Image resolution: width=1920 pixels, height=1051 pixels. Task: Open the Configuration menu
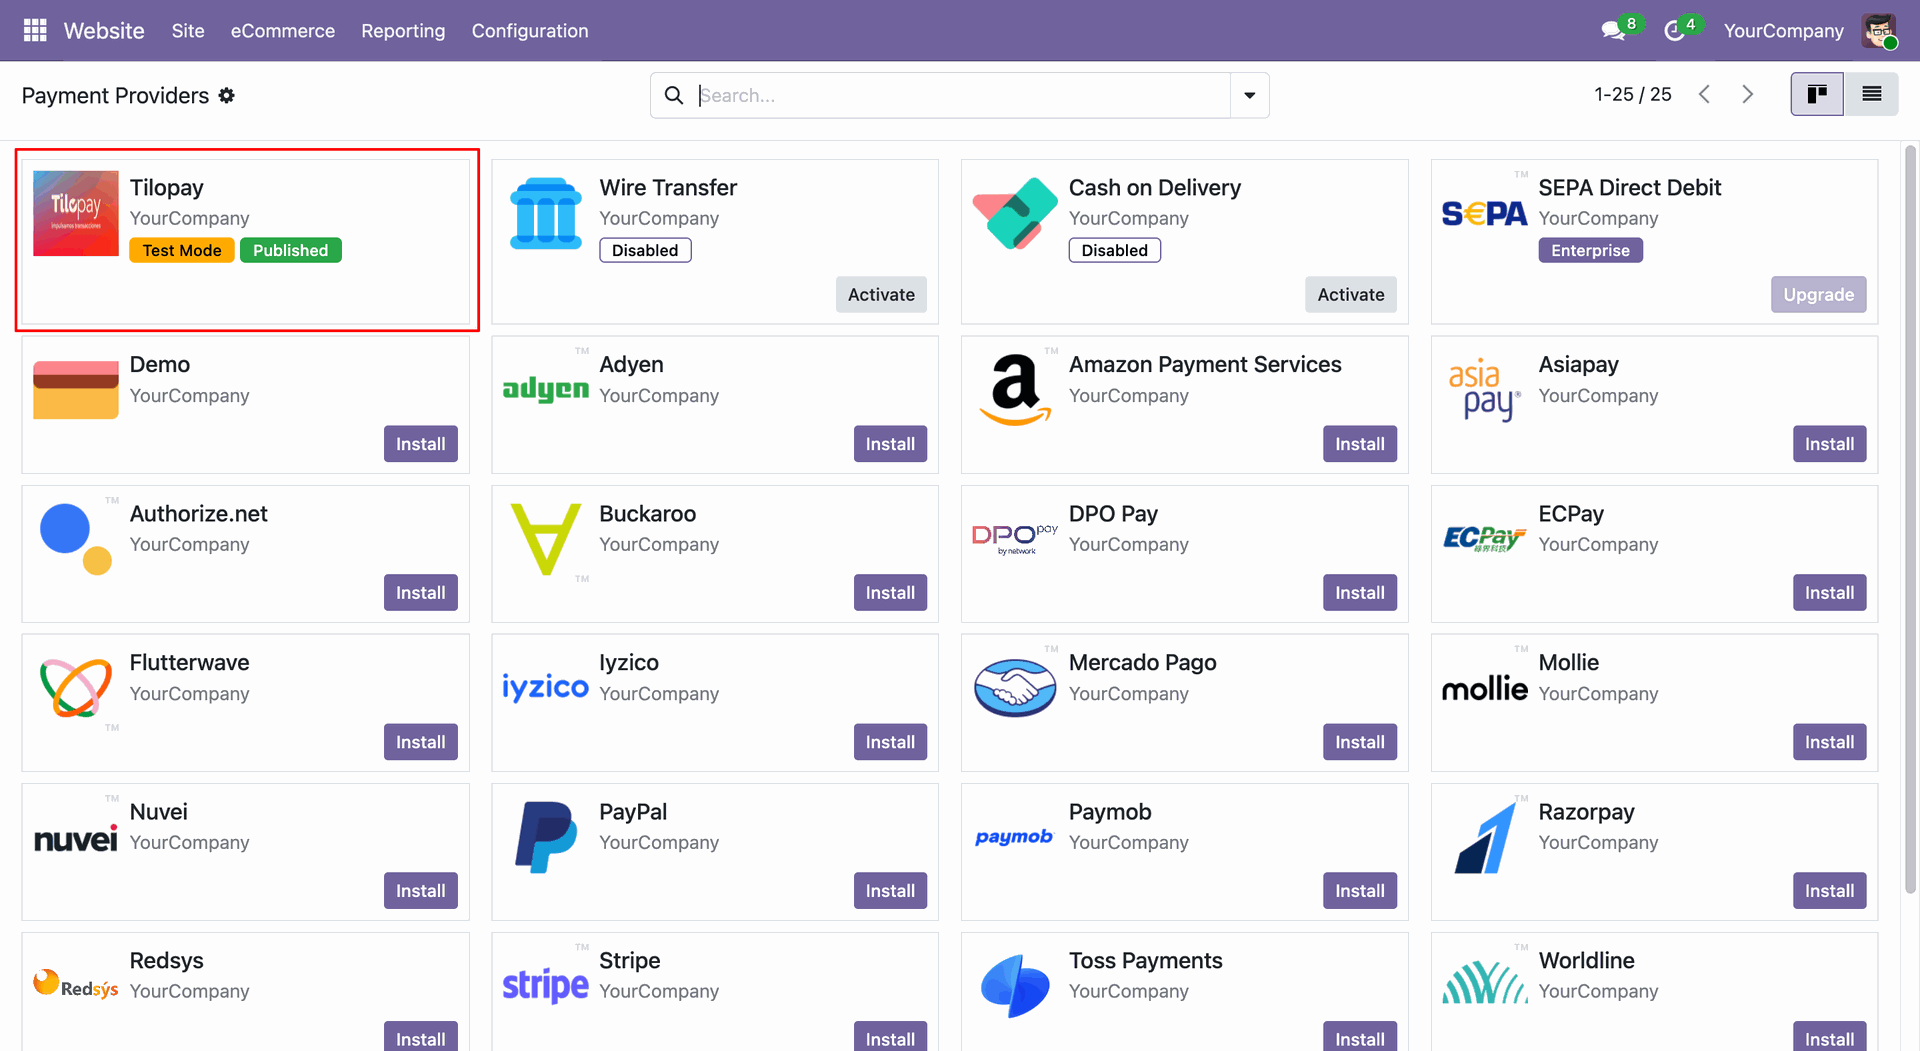[x=530, y=31]
